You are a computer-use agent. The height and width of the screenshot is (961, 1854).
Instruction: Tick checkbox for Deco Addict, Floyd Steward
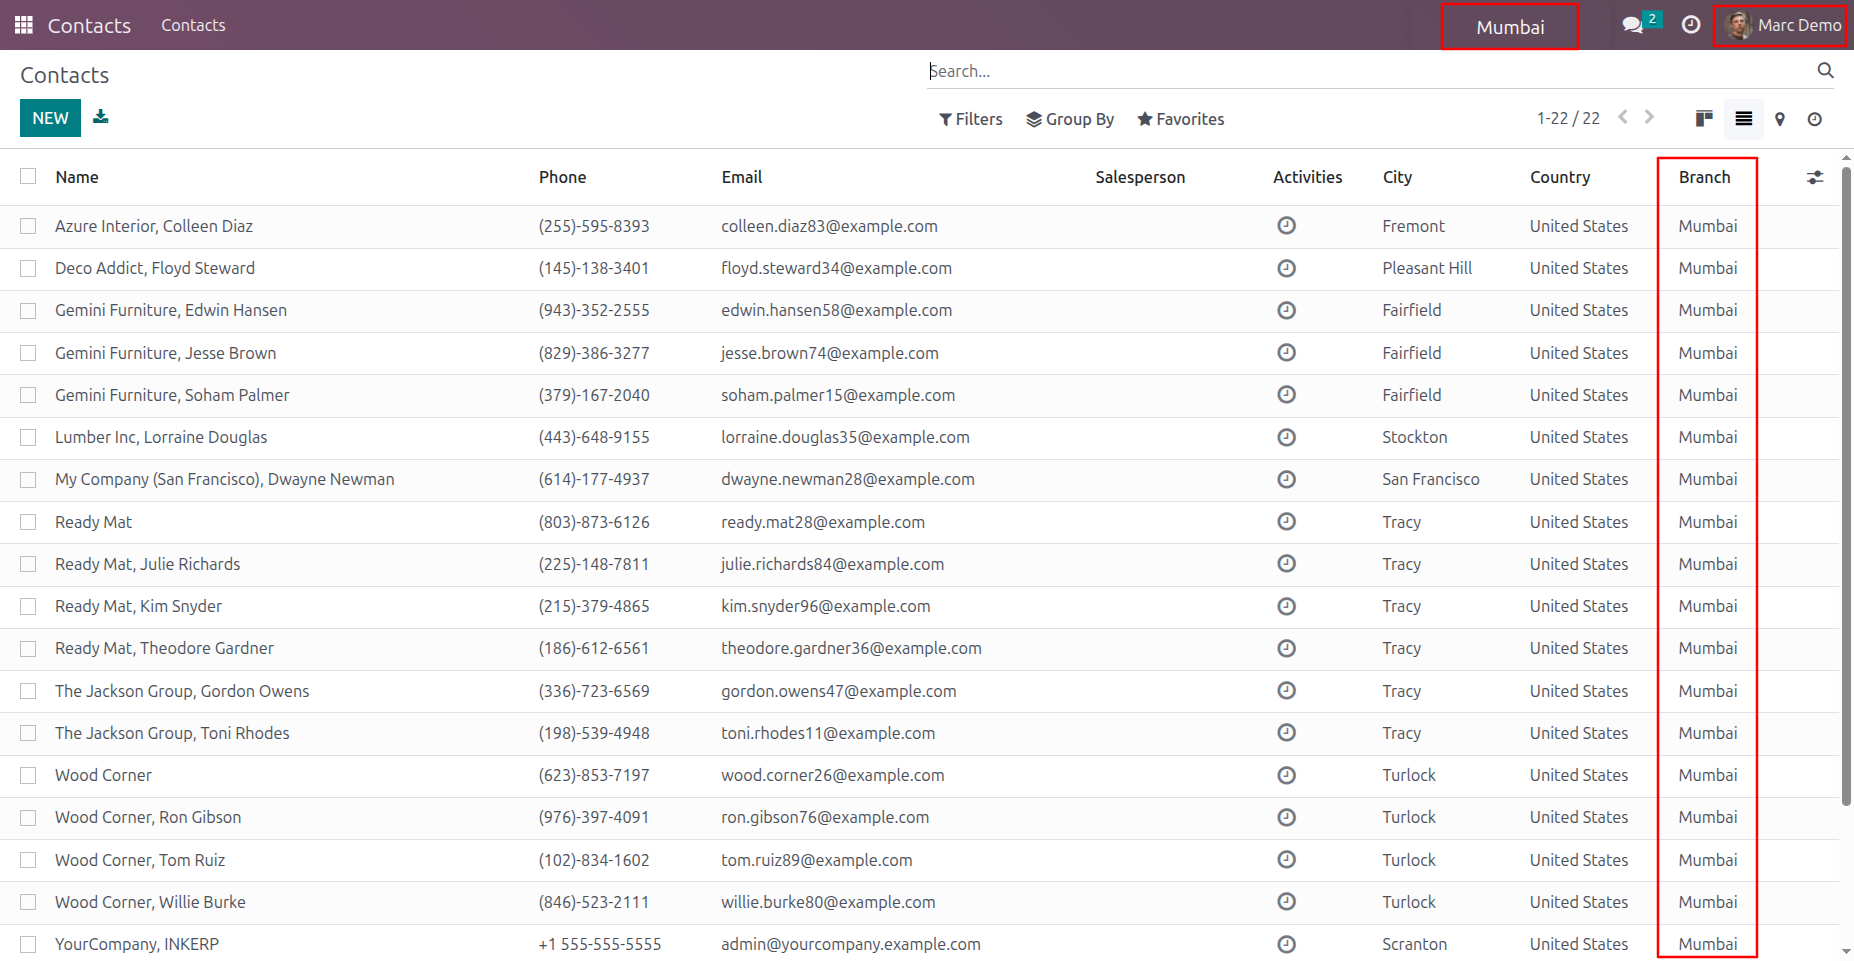click(x=28, y=268)
